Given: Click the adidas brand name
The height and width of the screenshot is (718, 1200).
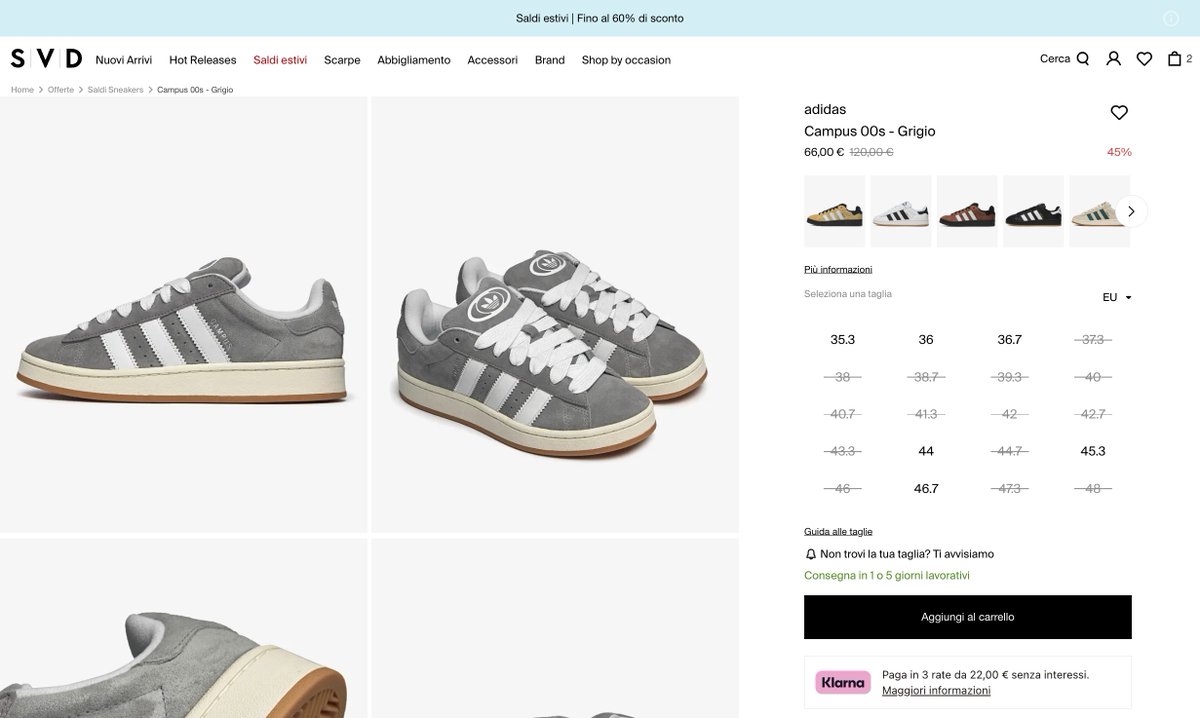Looking at the screenshot, I should click(825, 109).
